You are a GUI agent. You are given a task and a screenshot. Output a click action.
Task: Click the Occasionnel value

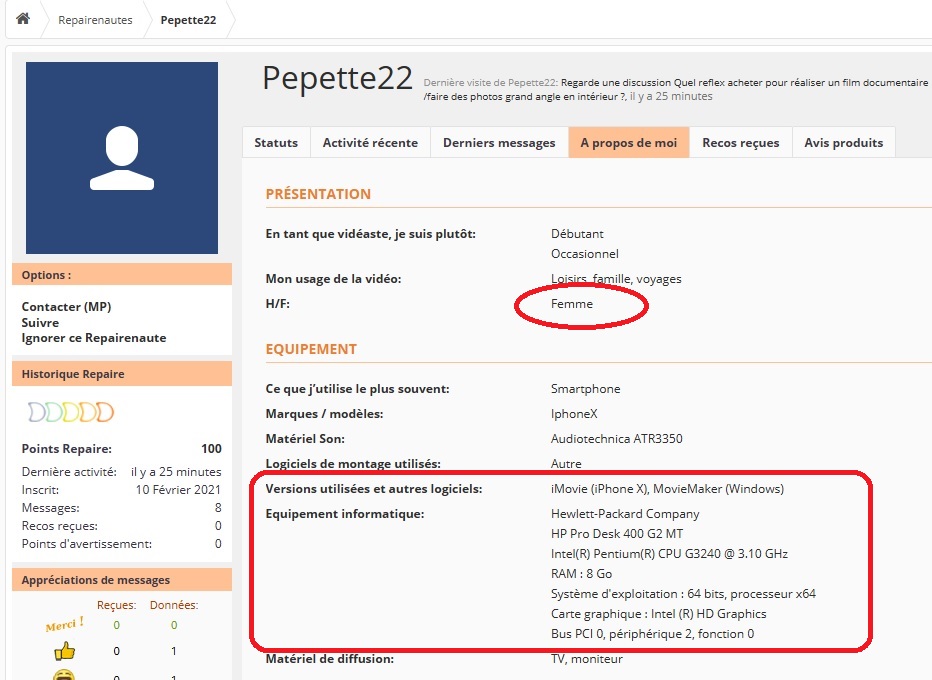click(585, 254)
